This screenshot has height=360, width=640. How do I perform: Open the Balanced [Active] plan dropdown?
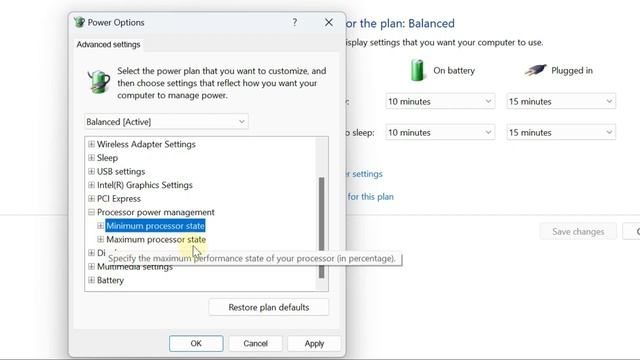click(x=166, y=122)
